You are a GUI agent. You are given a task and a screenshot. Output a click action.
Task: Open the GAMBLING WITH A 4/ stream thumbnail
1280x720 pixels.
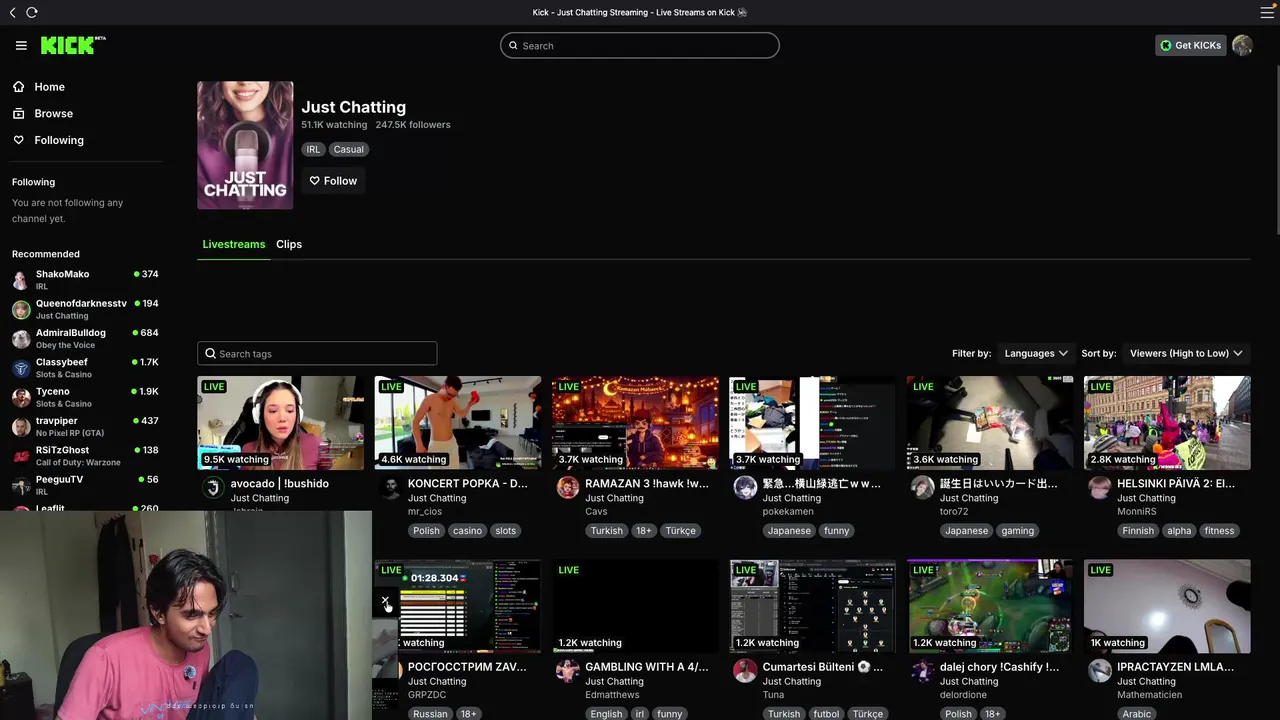point(635,606)
